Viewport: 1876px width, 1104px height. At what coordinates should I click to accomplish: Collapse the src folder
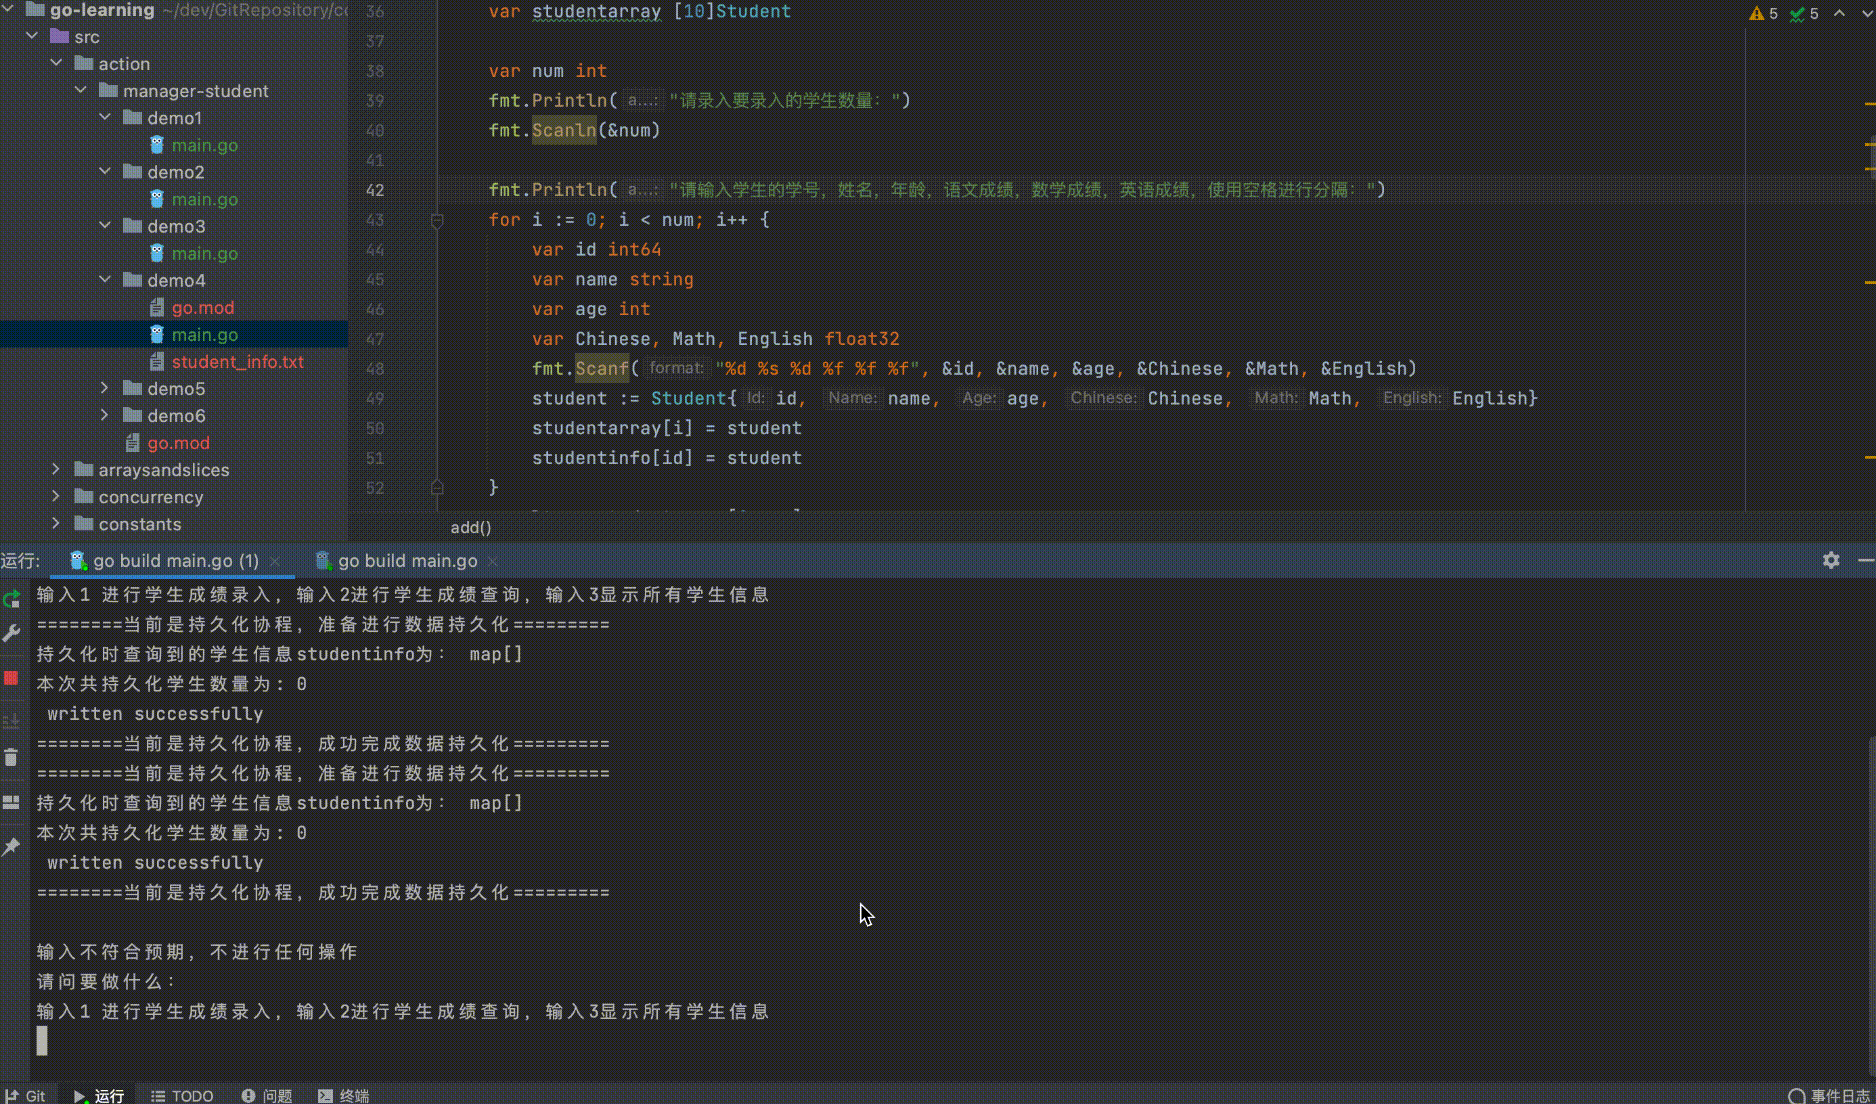pos(32,36)
